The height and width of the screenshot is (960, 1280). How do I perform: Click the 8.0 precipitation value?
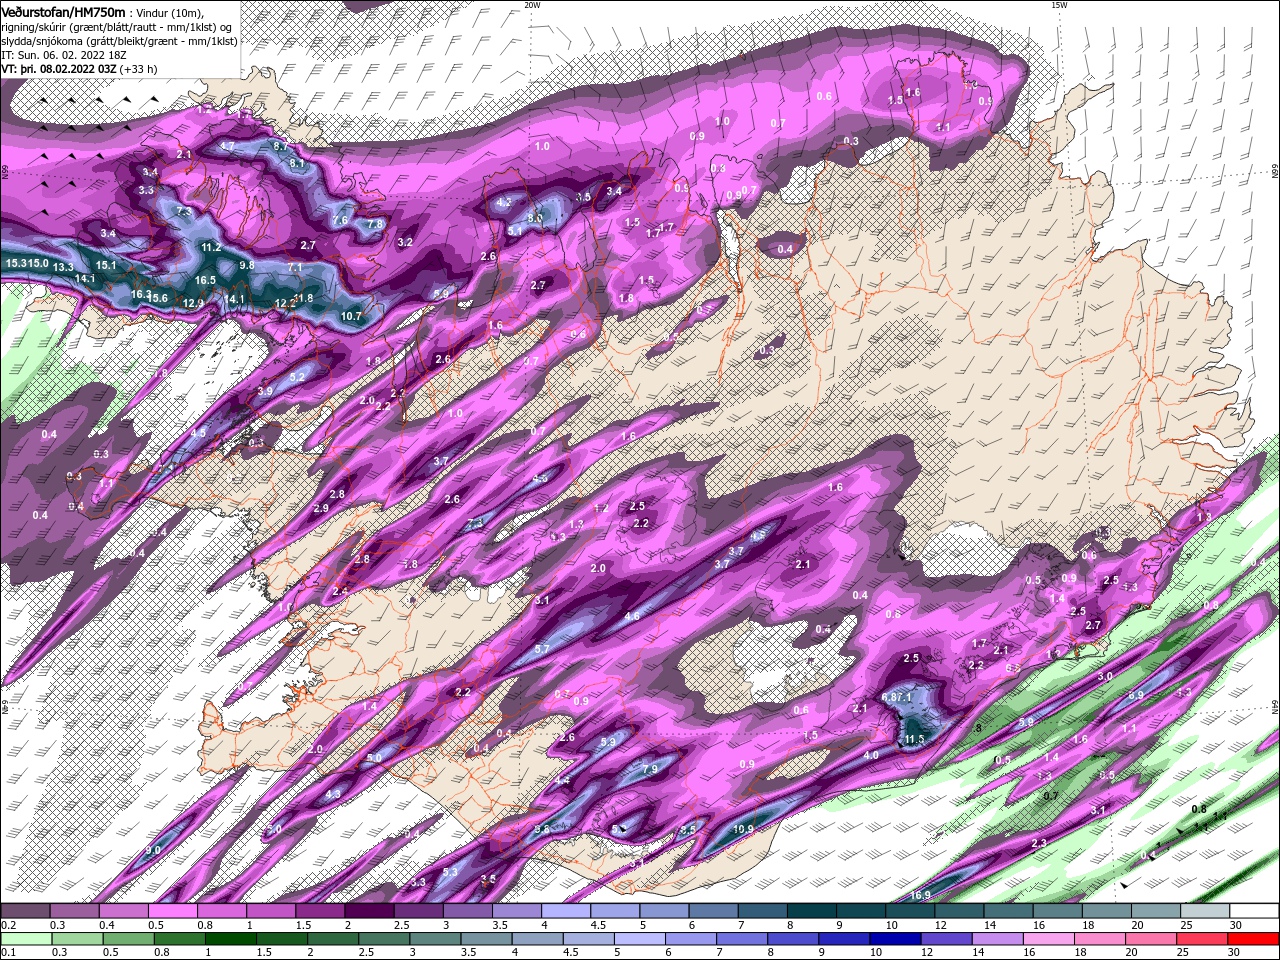pyautogui.click(x=535, y=217)
